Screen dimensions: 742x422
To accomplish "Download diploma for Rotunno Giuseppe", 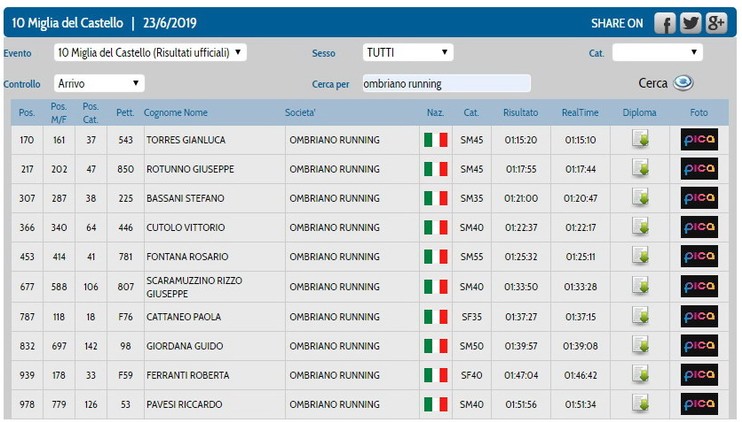I will tap(640, 168).
